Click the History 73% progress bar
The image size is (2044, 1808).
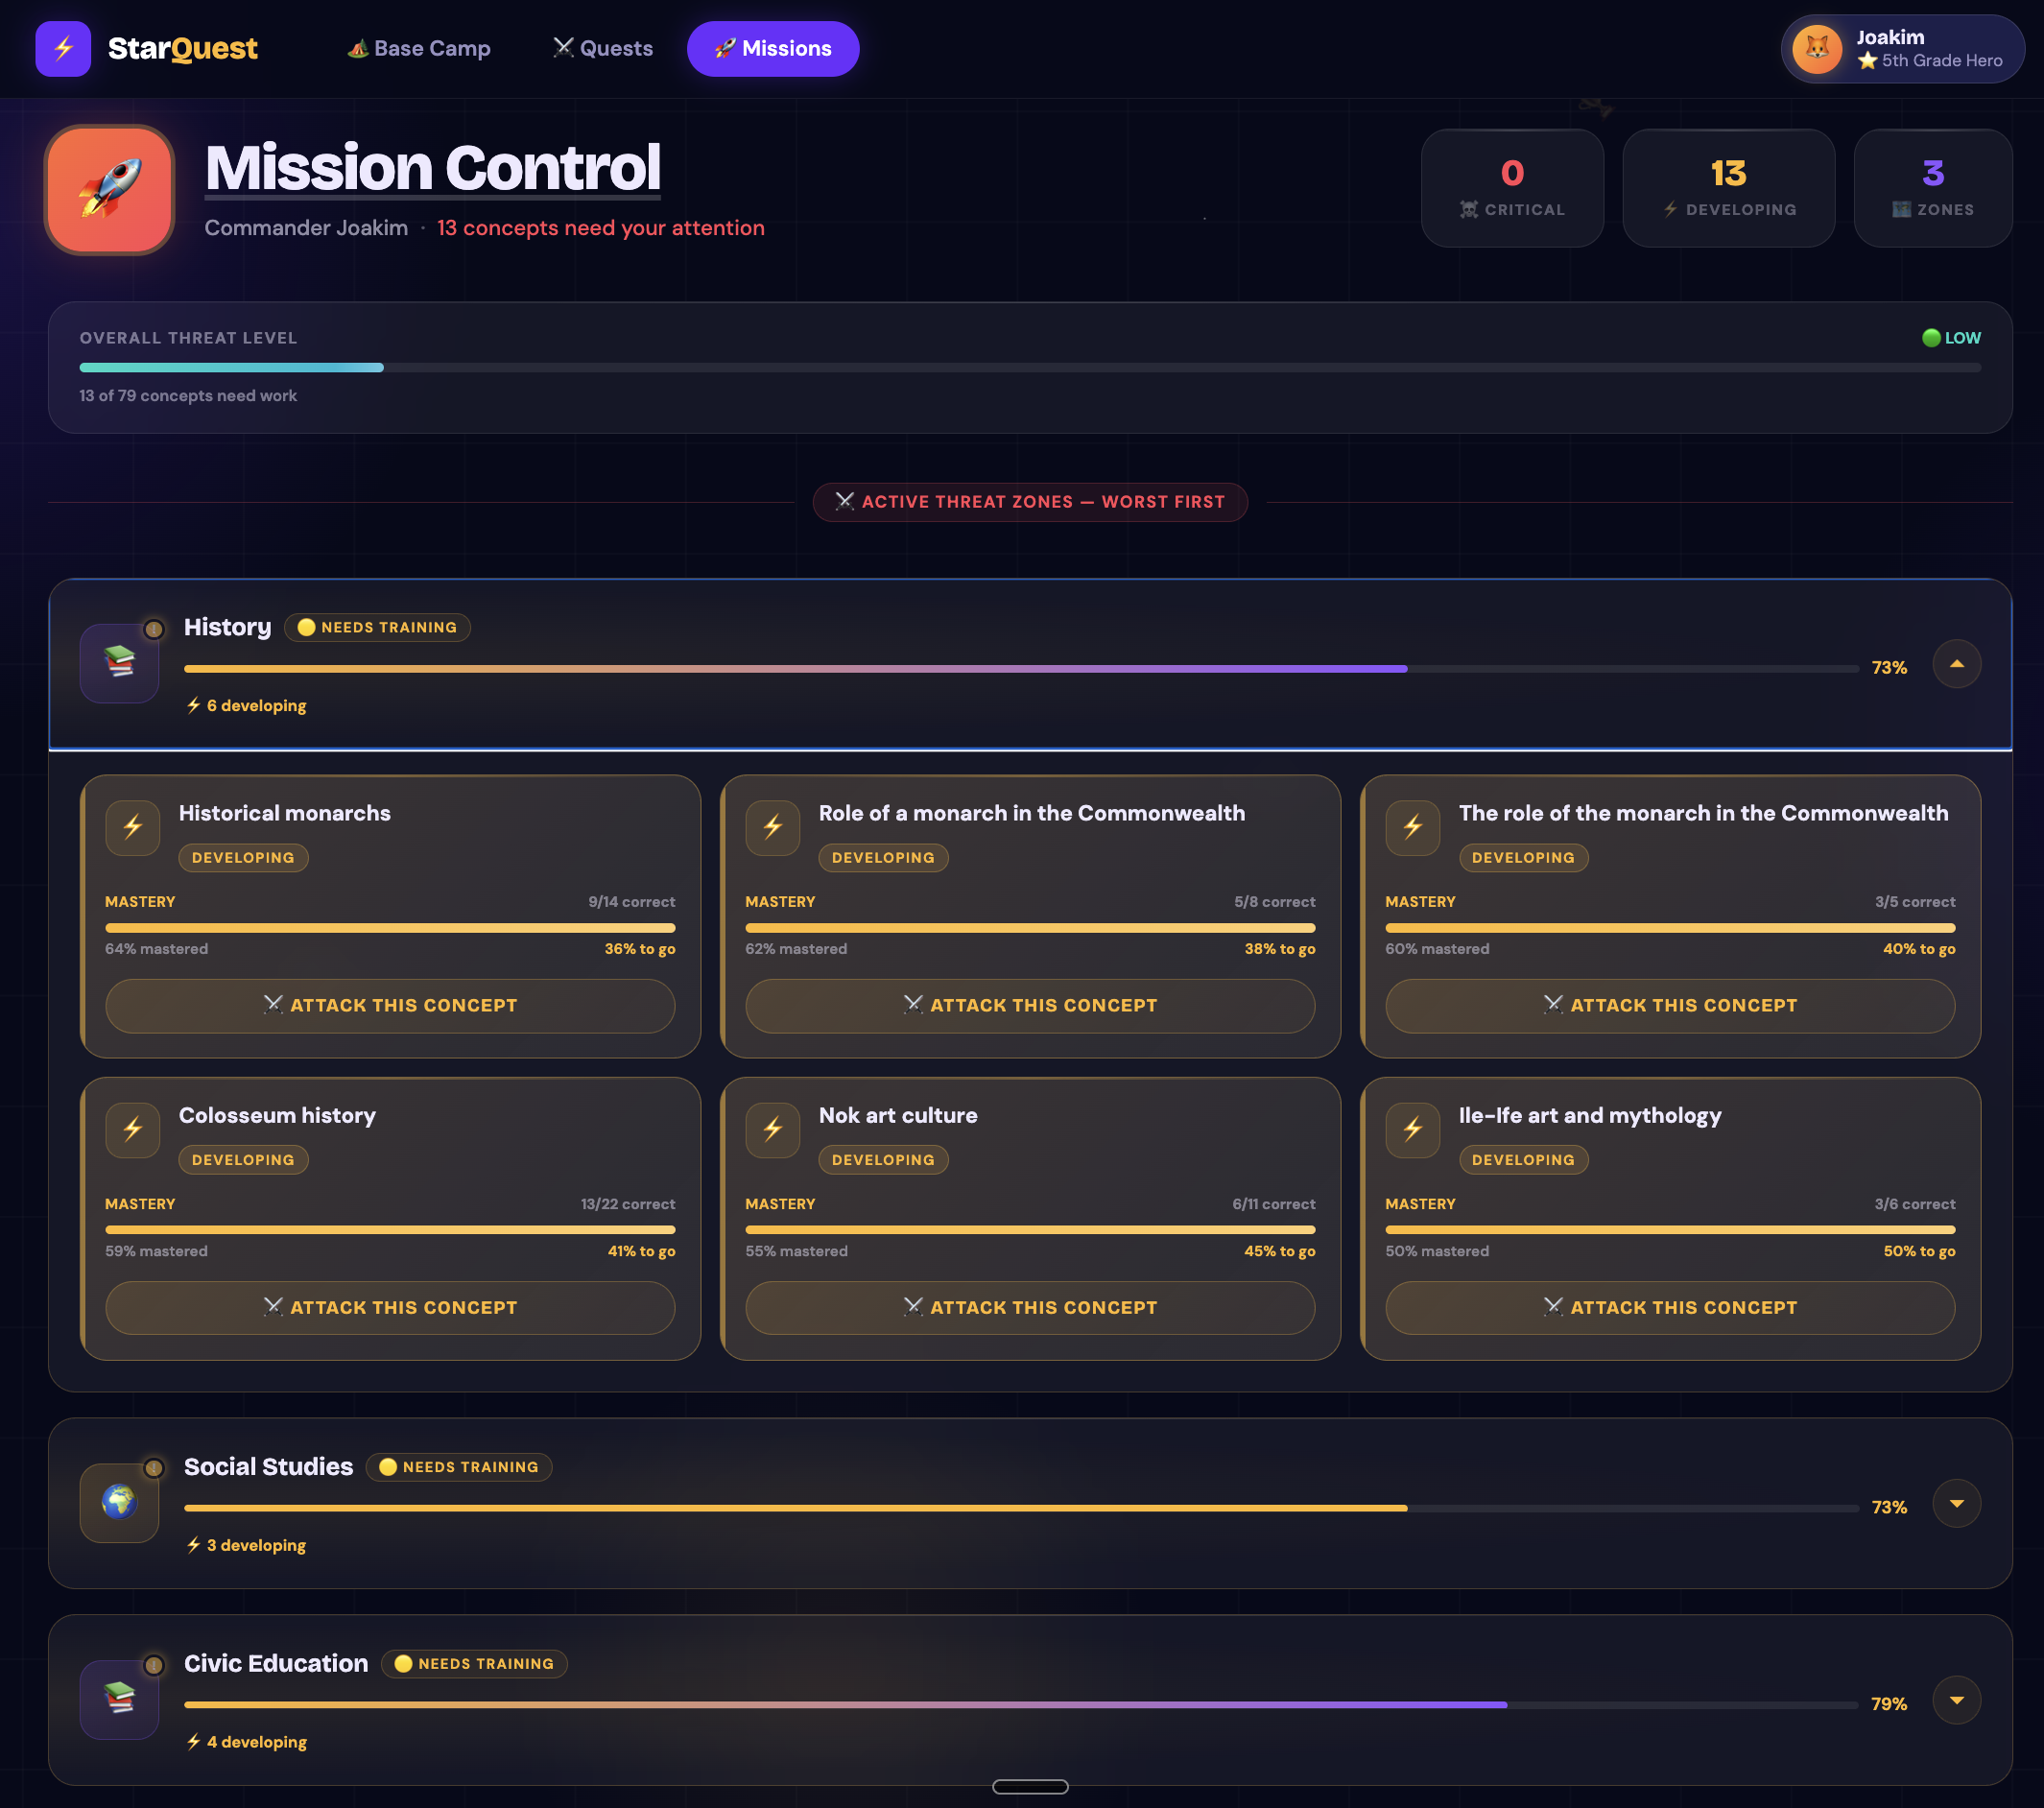(1021, 668)
